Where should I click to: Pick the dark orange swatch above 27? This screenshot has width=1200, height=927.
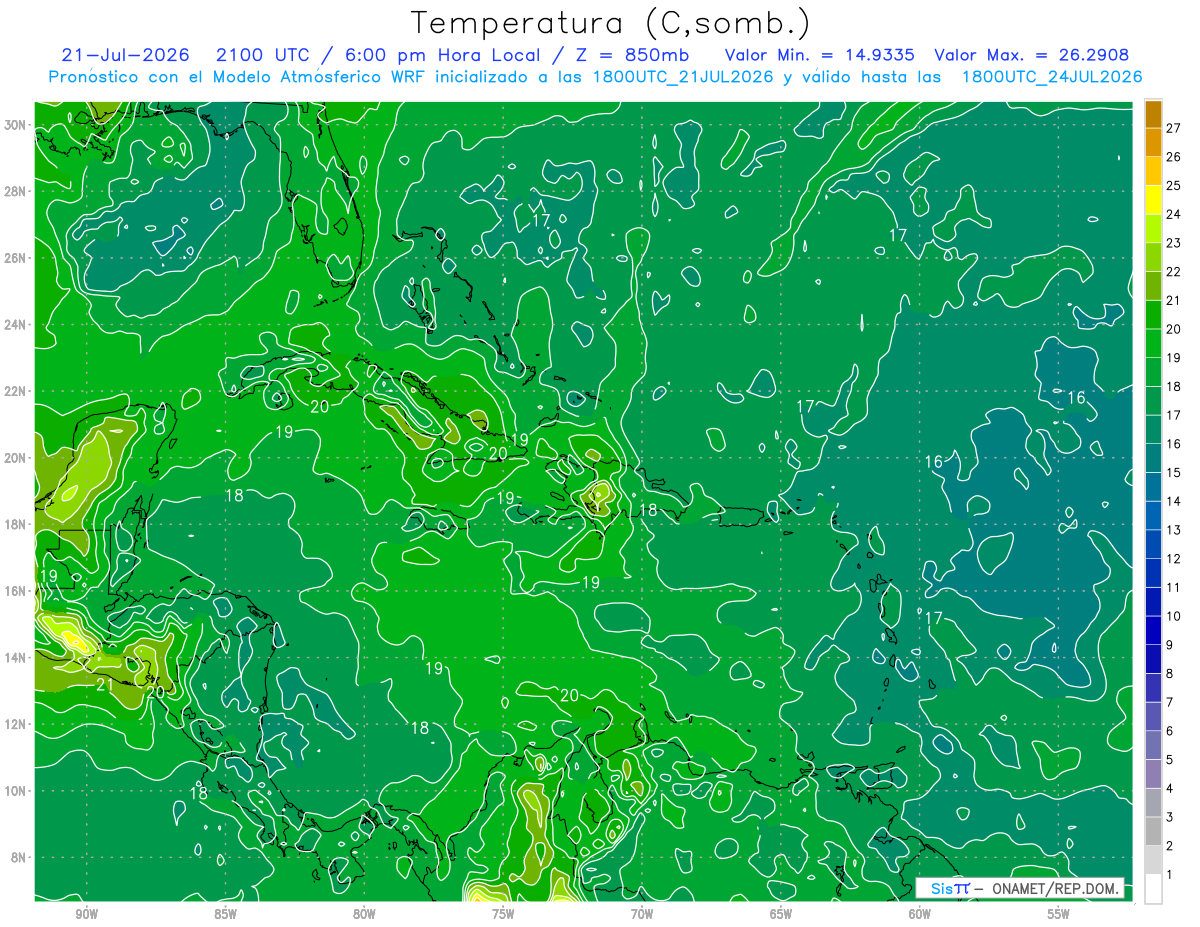pyautogui.click(x=1154, y=113)
